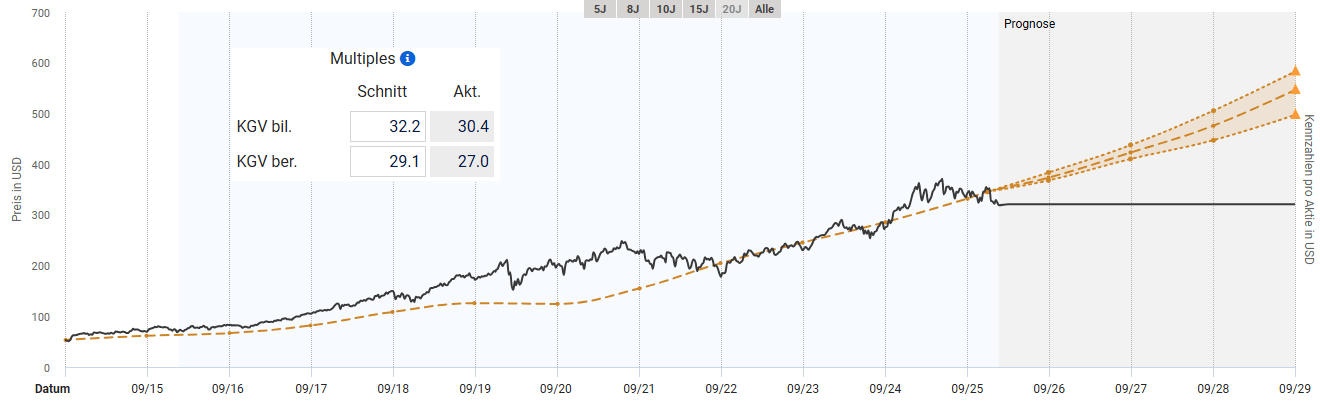This screenshot has width=1320, height=405.
Task: Click the KGV ber. Schnitt input field
Action: [x=388, y=161]
